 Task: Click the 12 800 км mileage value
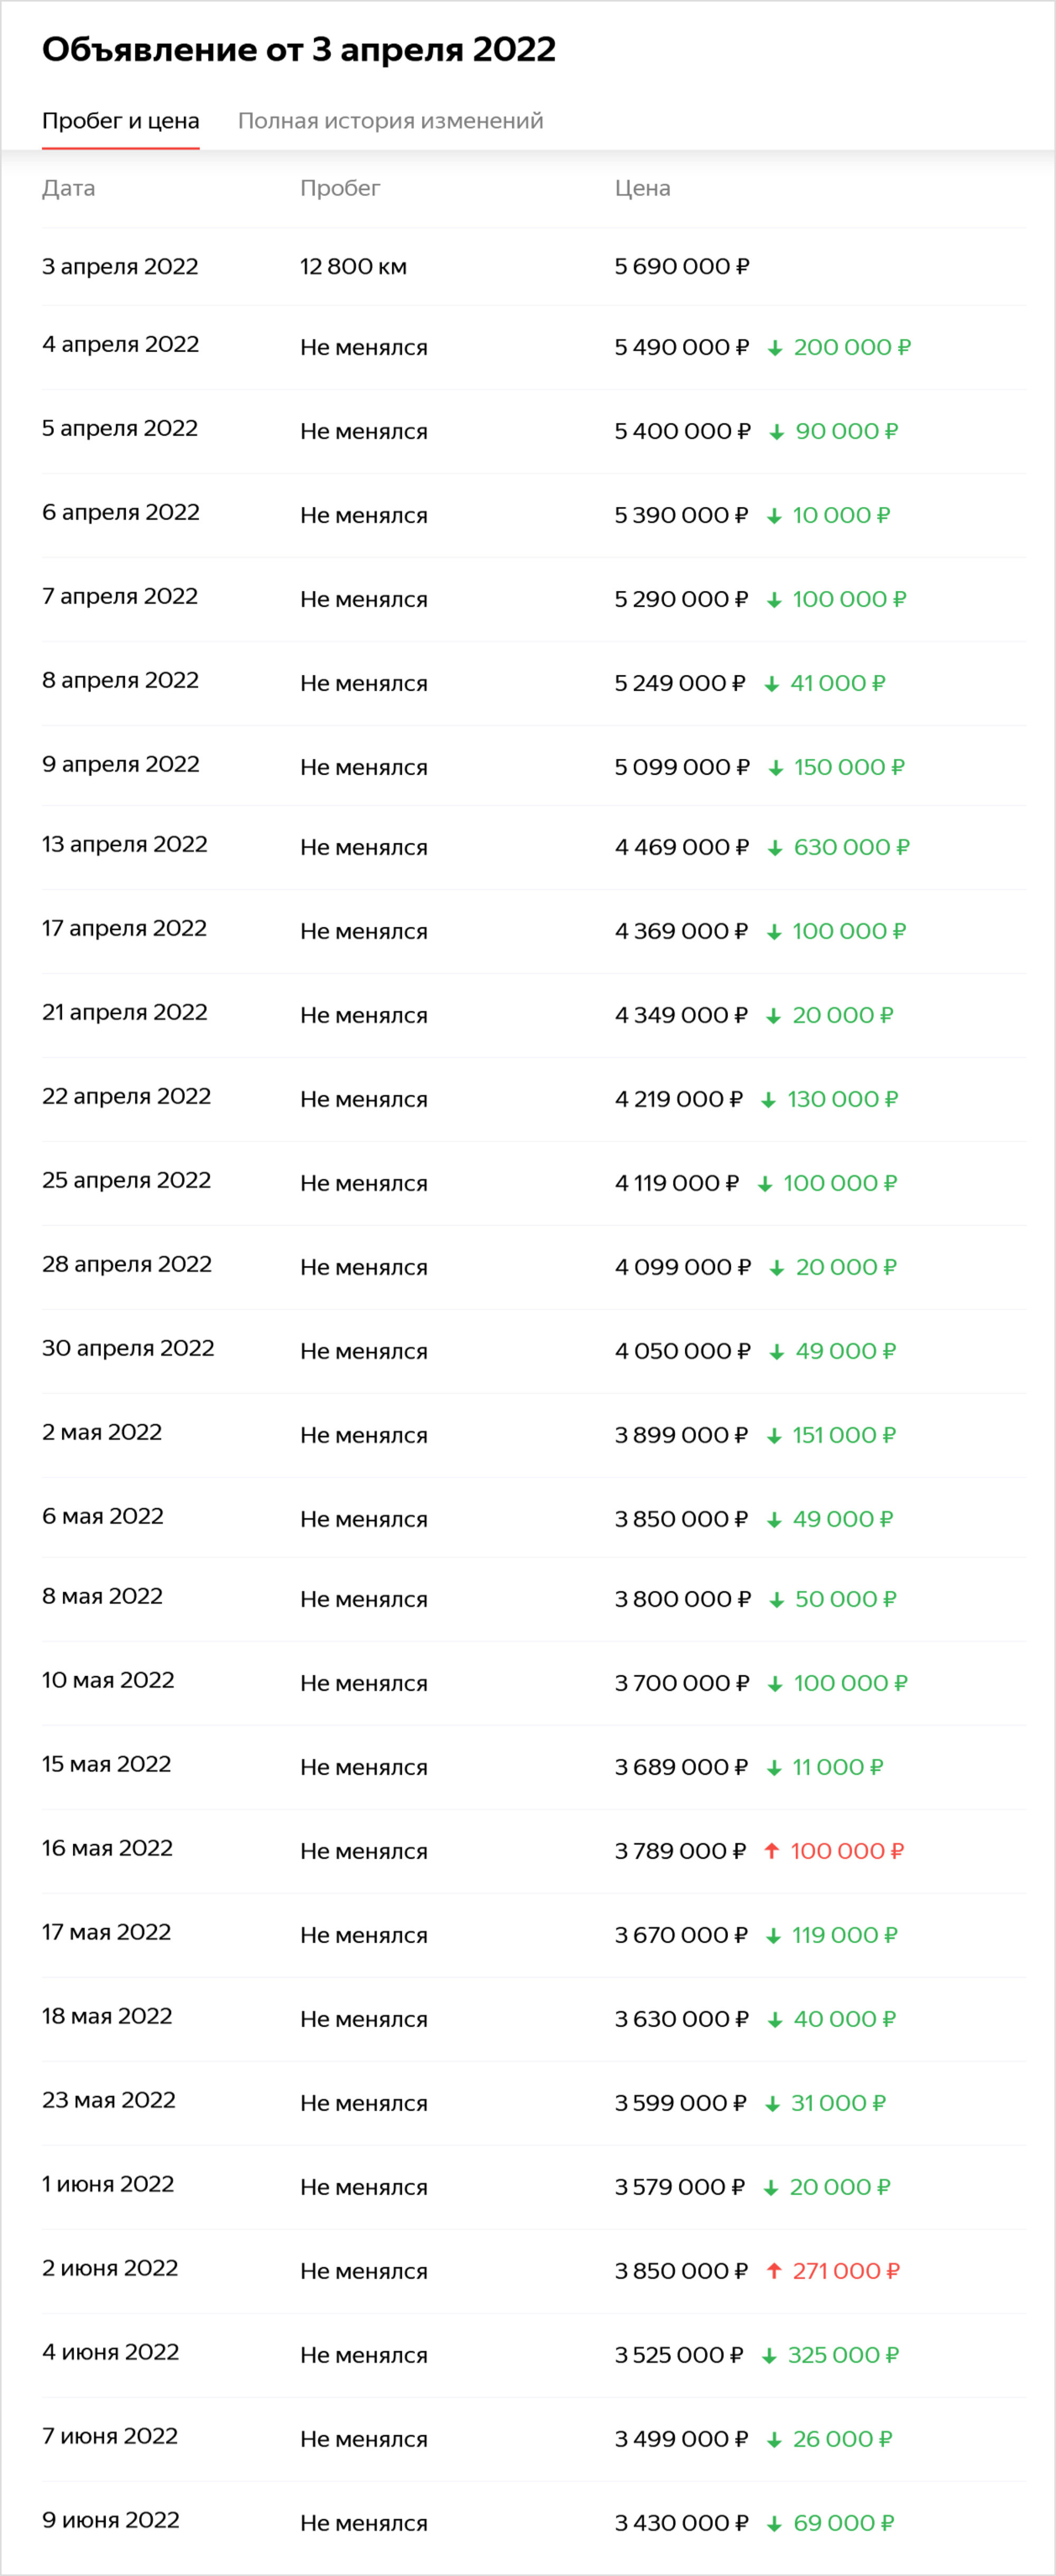(354, 266)
